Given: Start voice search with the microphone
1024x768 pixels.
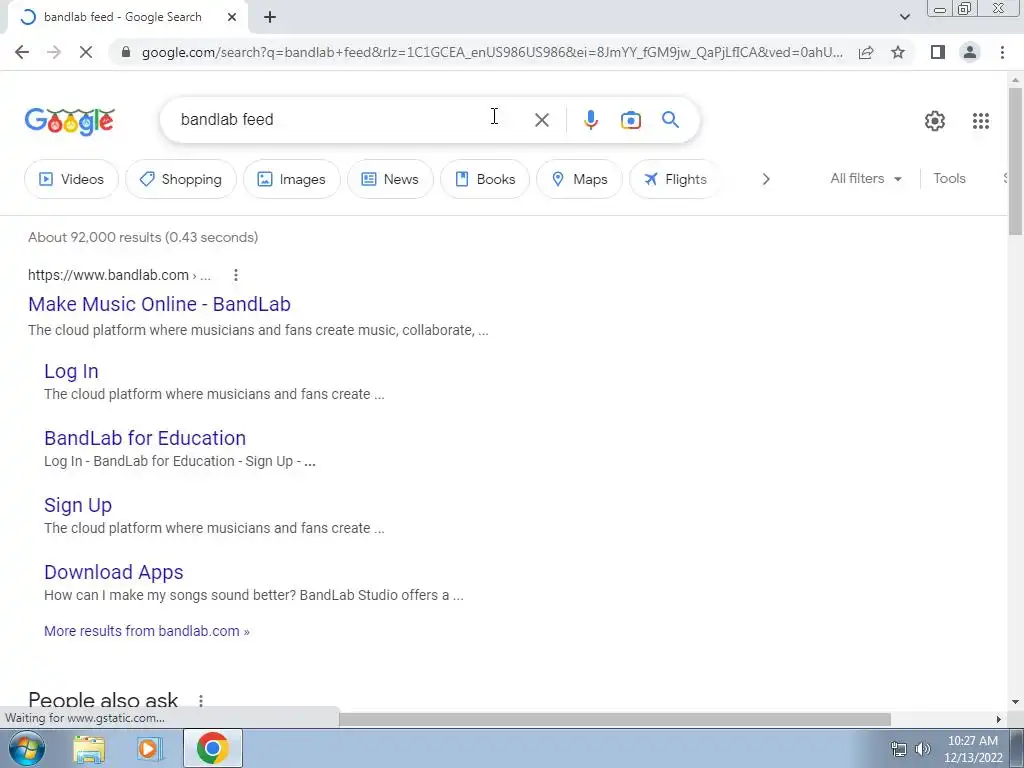Looking at the screenshot, I should 590,120.
